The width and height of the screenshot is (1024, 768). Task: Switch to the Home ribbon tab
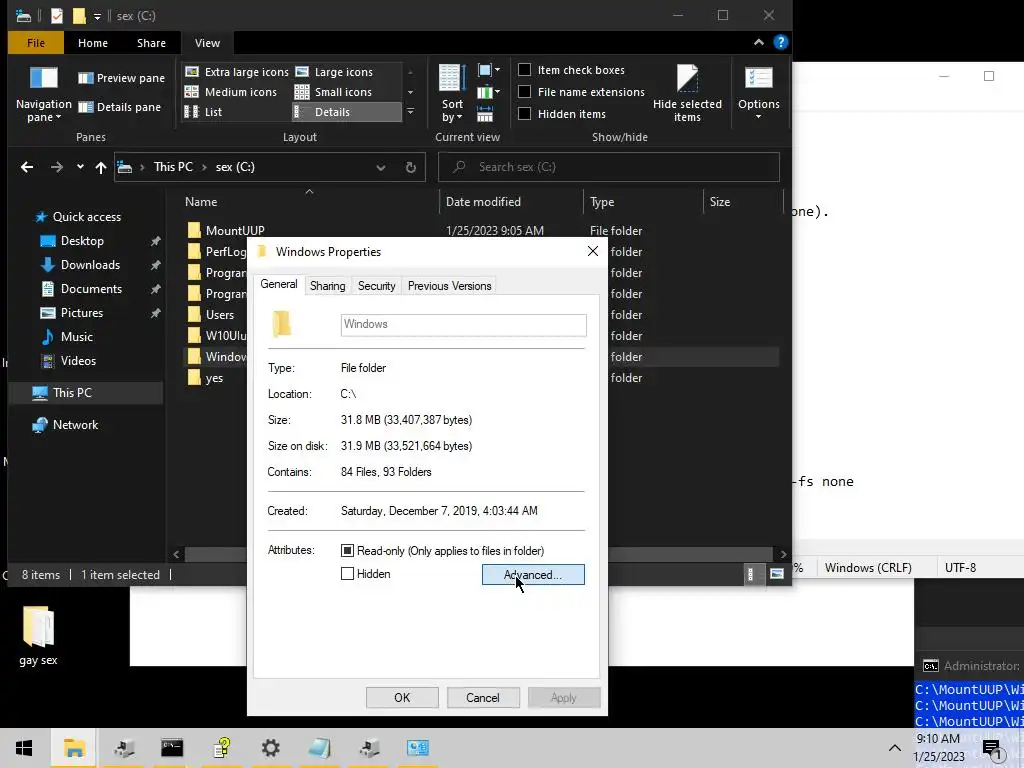click(93, 42)
